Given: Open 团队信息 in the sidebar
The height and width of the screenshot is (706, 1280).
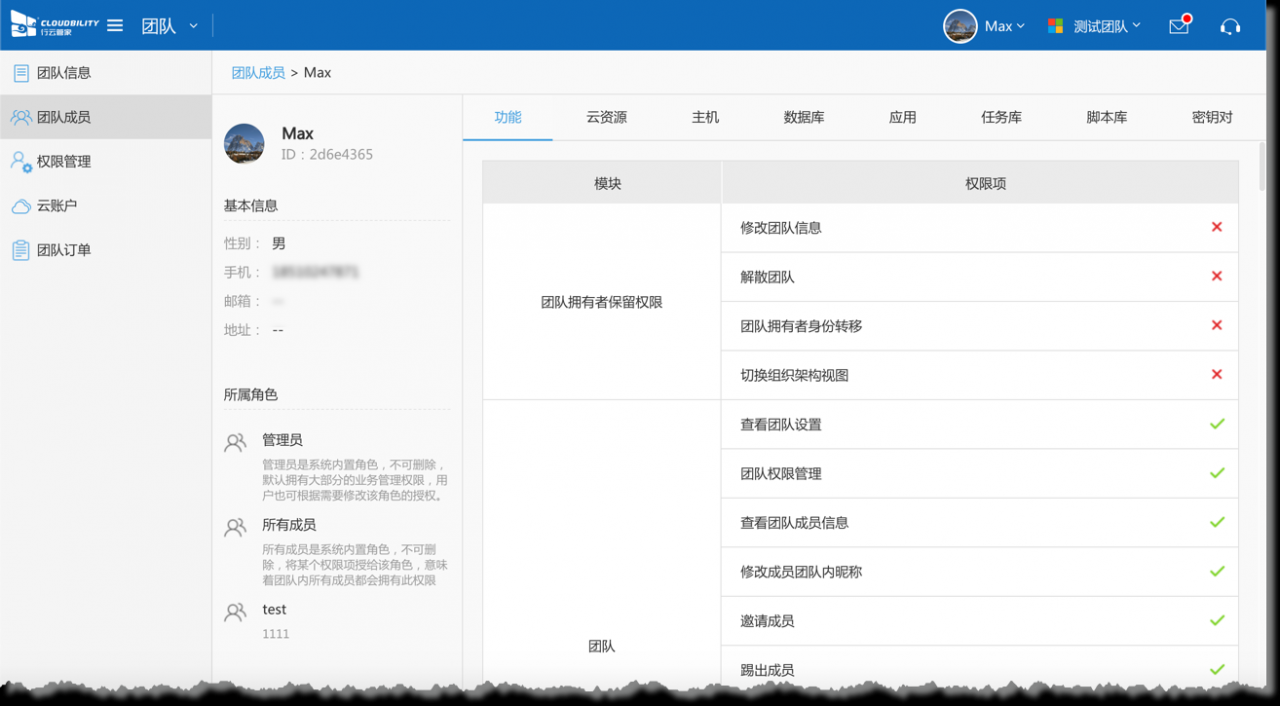Looking at the screenshot, I should click(x=64, y=73).
